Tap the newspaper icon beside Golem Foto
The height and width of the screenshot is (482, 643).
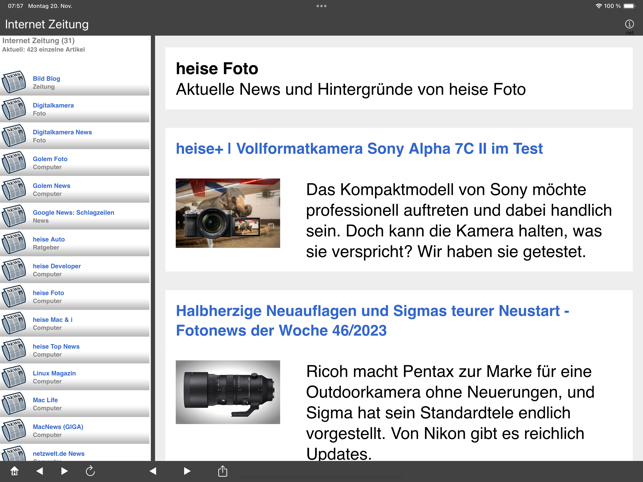point(14,162)
